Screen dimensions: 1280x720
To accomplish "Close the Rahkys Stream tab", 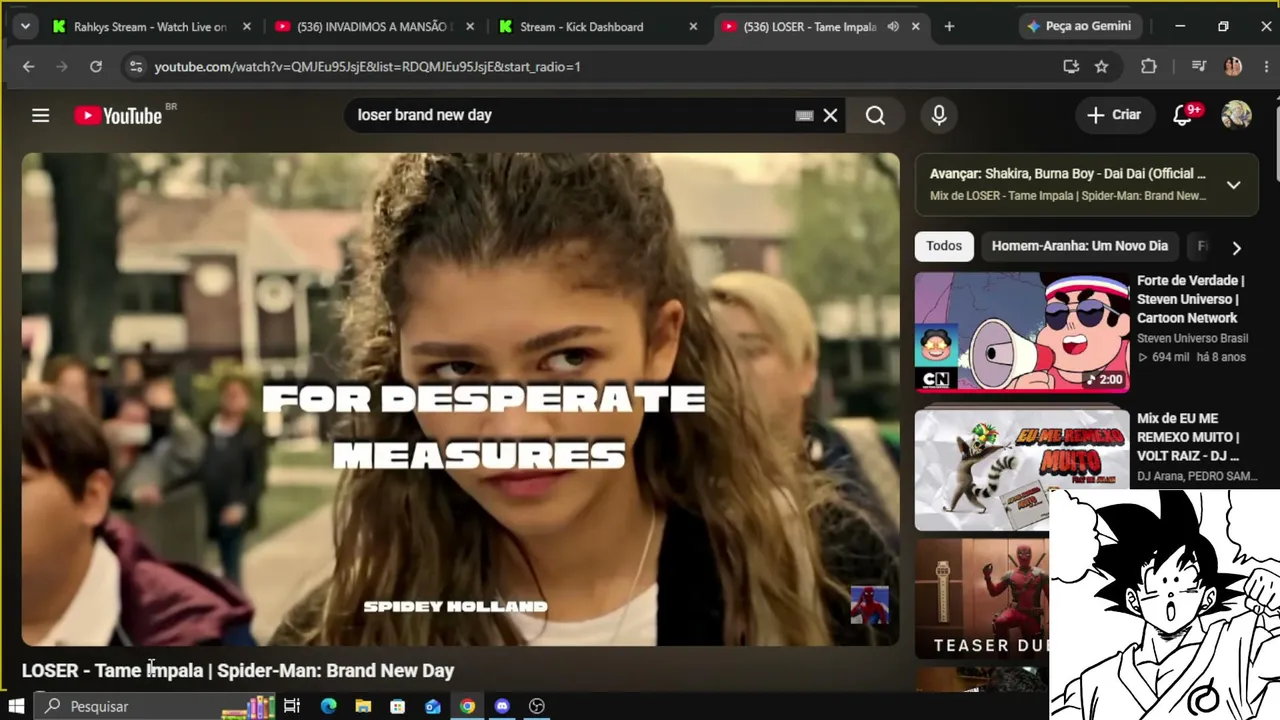I will click(x=247, y=27).
